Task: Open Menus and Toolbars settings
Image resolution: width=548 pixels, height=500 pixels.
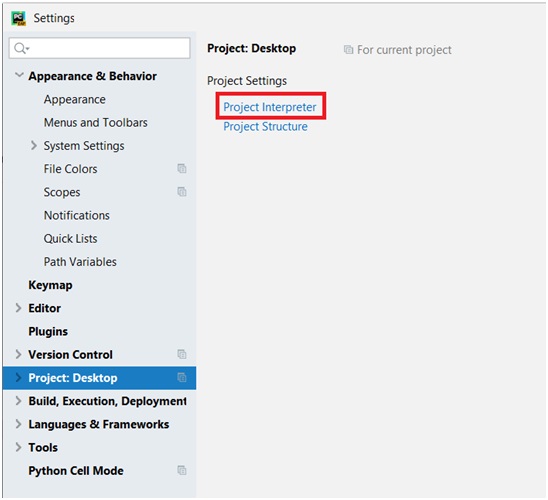Action: [x=96, y=123]
